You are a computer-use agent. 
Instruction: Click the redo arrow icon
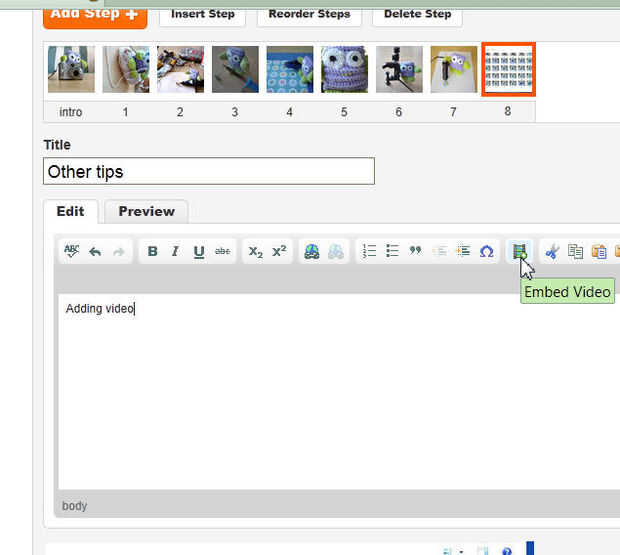[x=119, y=251]
